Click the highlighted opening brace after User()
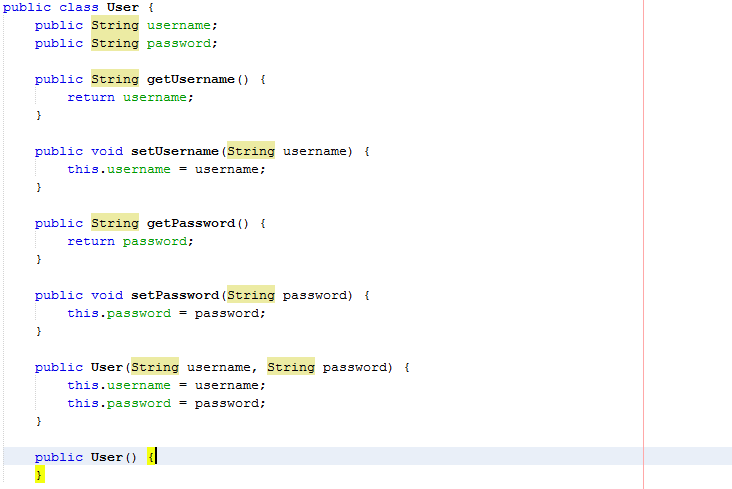 (x=151, y=456)
